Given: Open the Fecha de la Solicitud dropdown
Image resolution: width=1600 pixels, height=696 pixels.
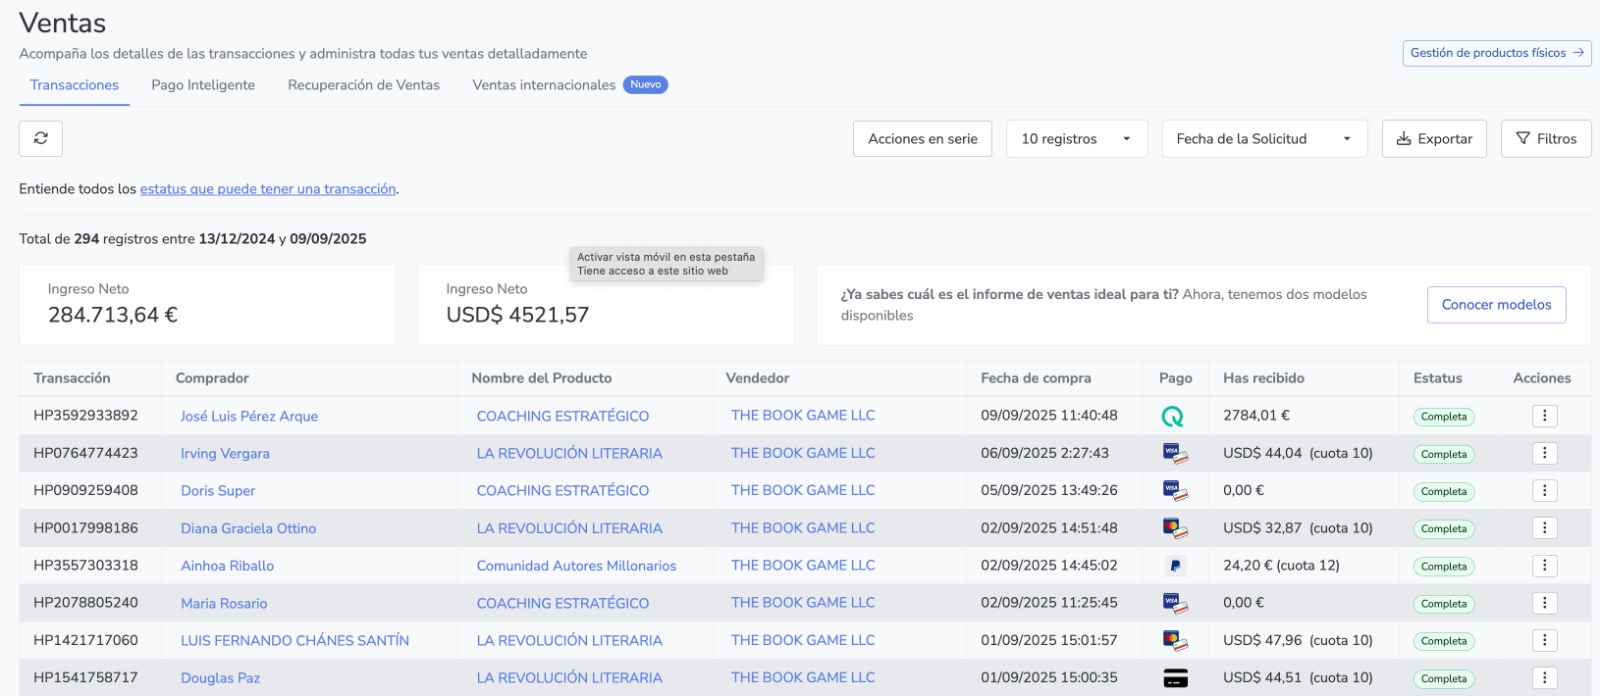Looking at the screenshot, I should [1264, 139].
